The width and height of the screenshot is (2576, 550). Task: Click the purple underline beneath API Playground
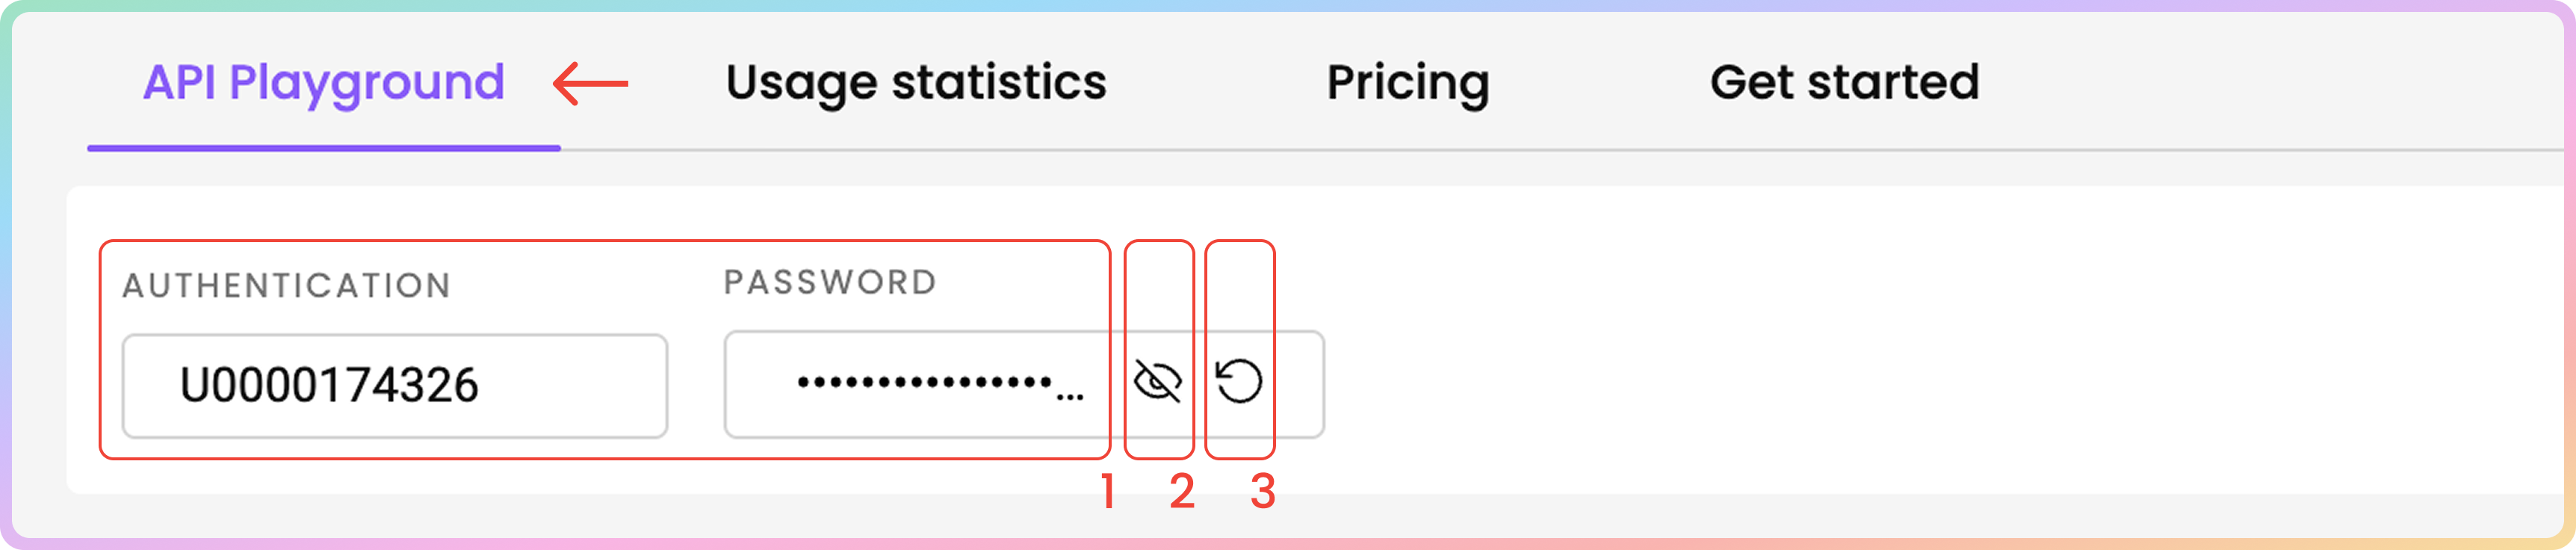click(324, 148)
